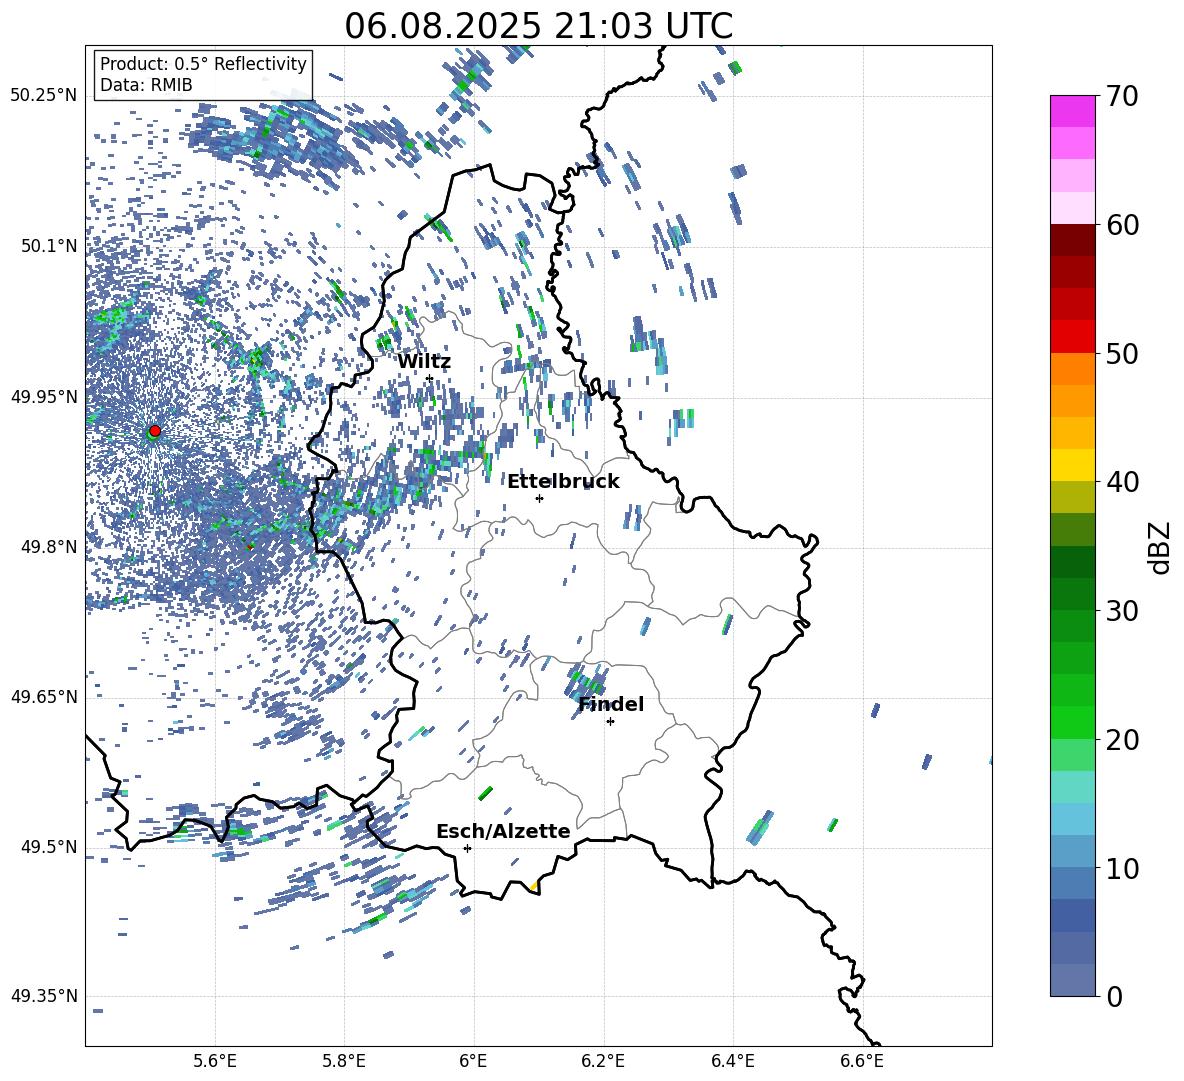
Task: Click the 49.95°N latitude label
Action: (x=44, y=397)
